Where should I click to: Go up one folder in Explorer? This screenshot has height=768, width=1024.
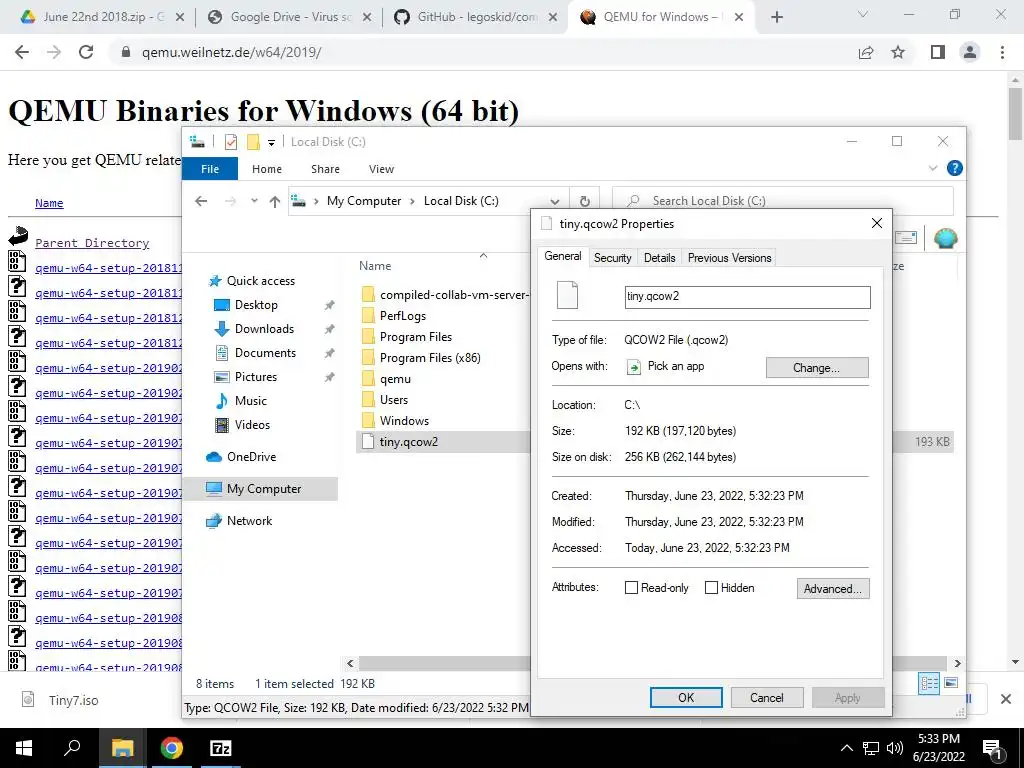pyautogui.click(x=275, y=201)
